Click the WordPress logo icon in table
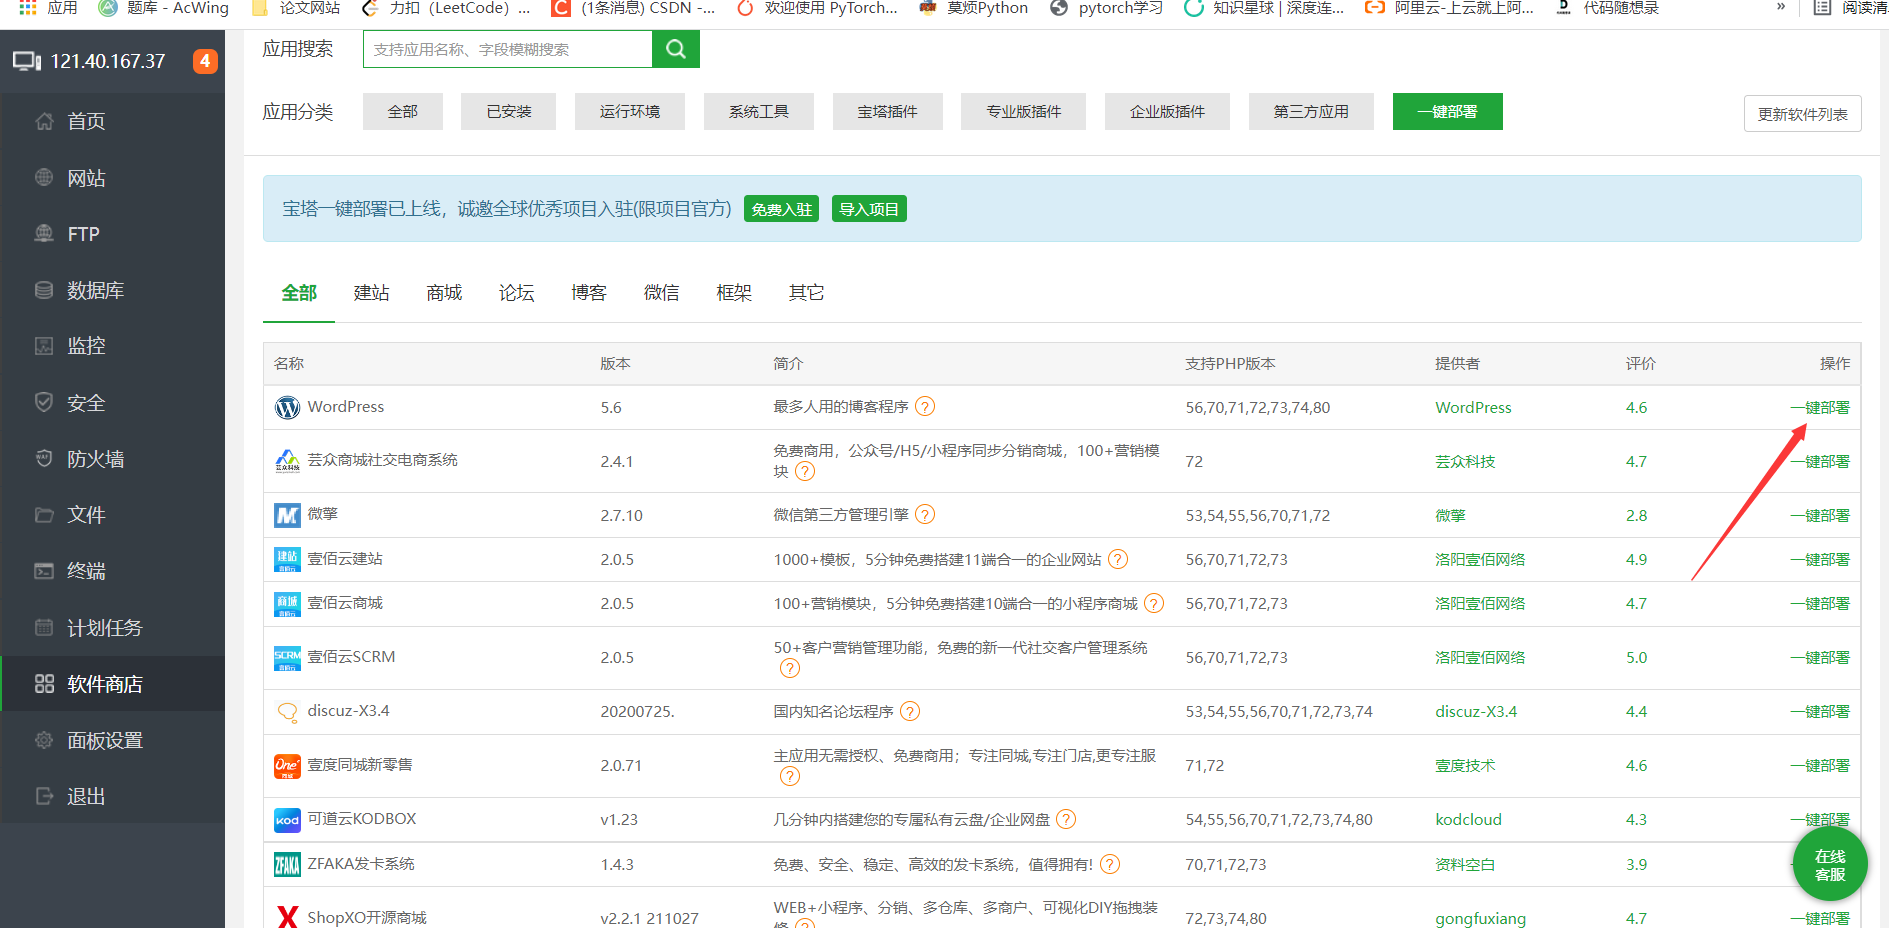This screenshot has width=1889, height=928. tap(287, 408)
